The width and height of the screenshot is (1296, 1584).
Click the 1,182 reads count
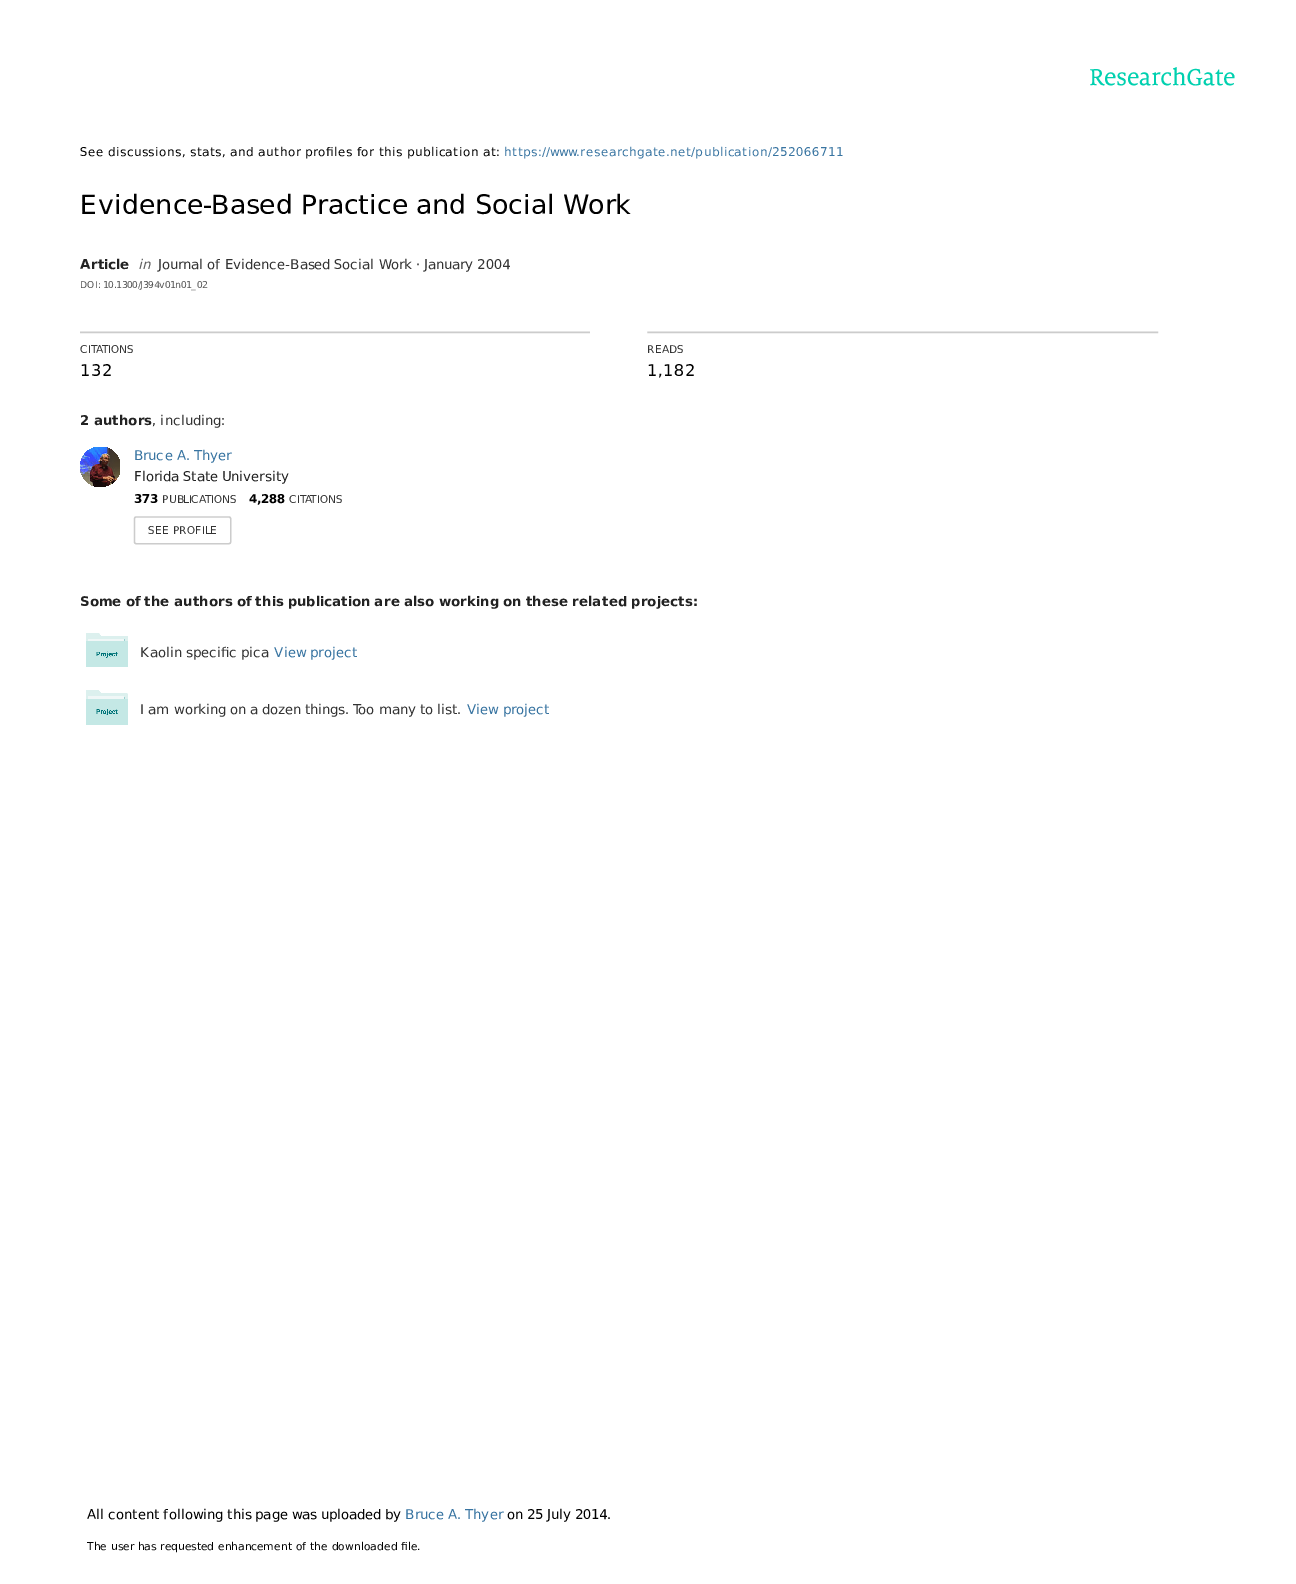(x=670, y=370)
